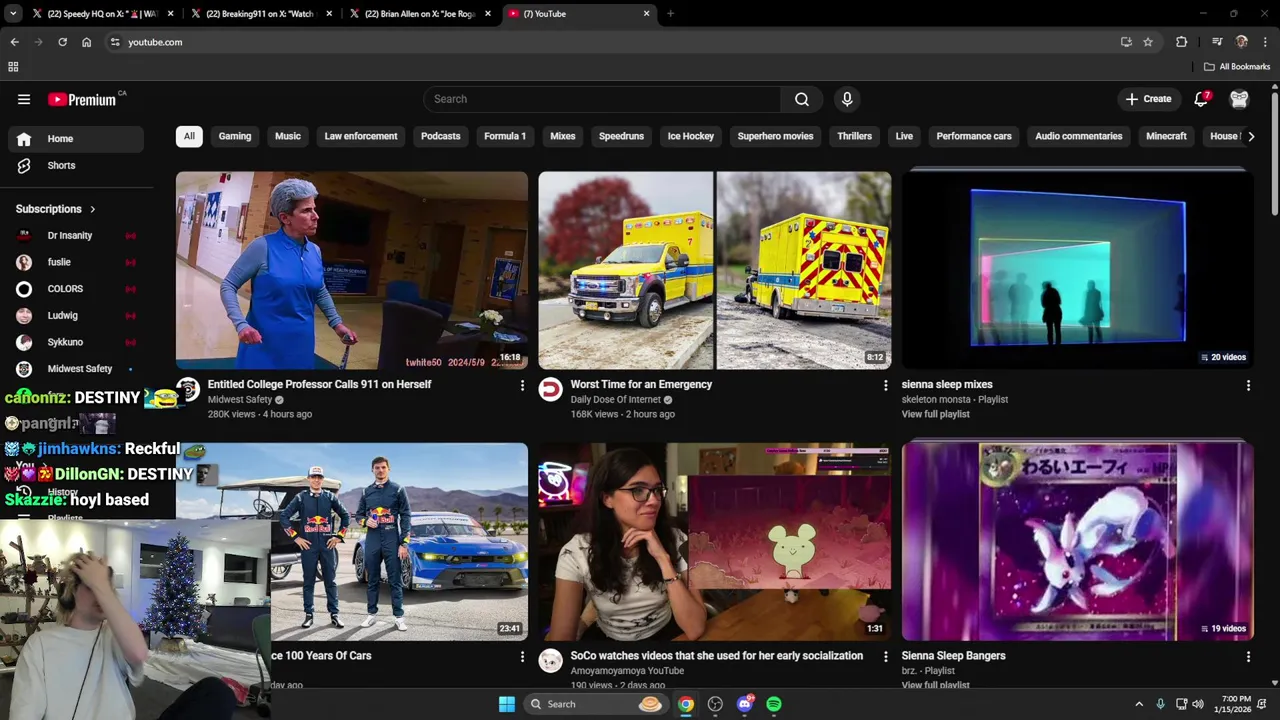
Task: Select the Thrillers filter chip
Action: pos(855,136)
